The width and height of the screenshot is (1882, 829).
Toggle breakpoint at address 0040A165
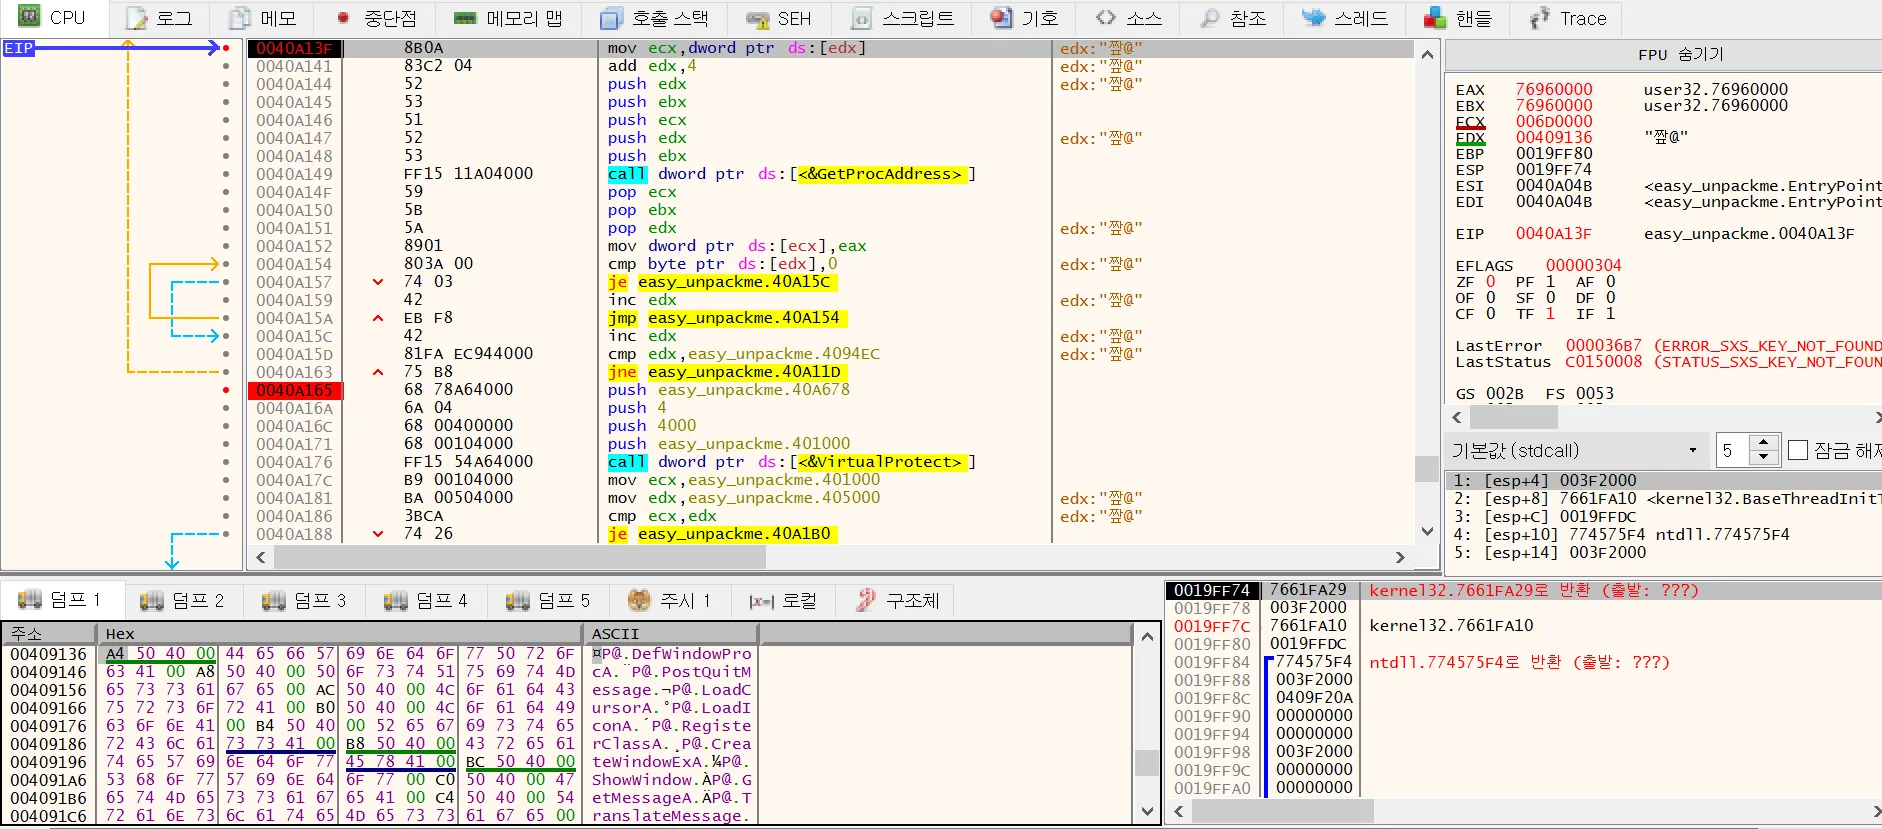[x=226, y=390]
